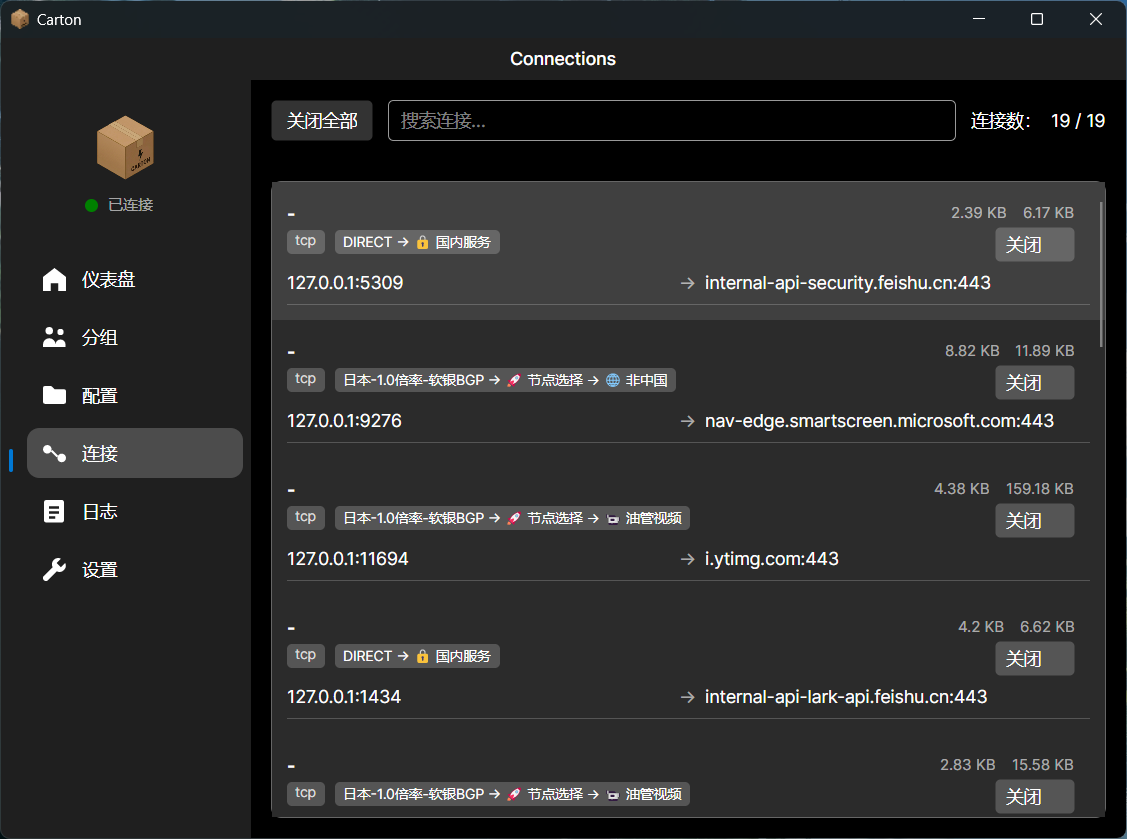Click the 已连接 status label

(x=131, y=206)
